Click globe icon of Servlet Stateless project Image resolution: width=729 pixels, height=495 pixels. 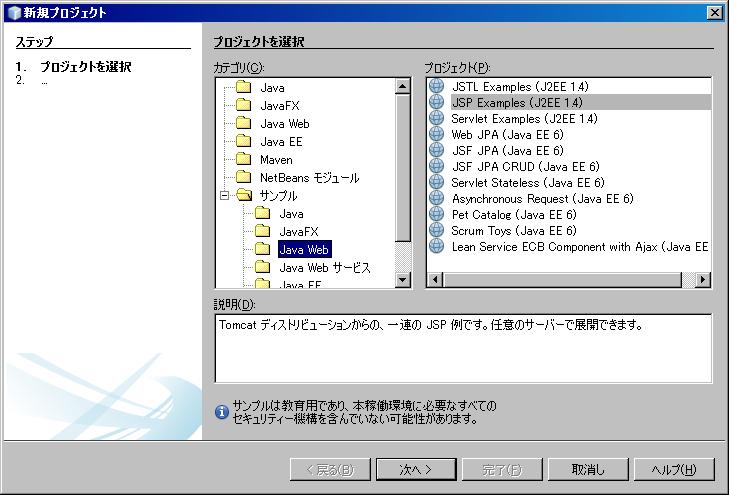(437, 182)
